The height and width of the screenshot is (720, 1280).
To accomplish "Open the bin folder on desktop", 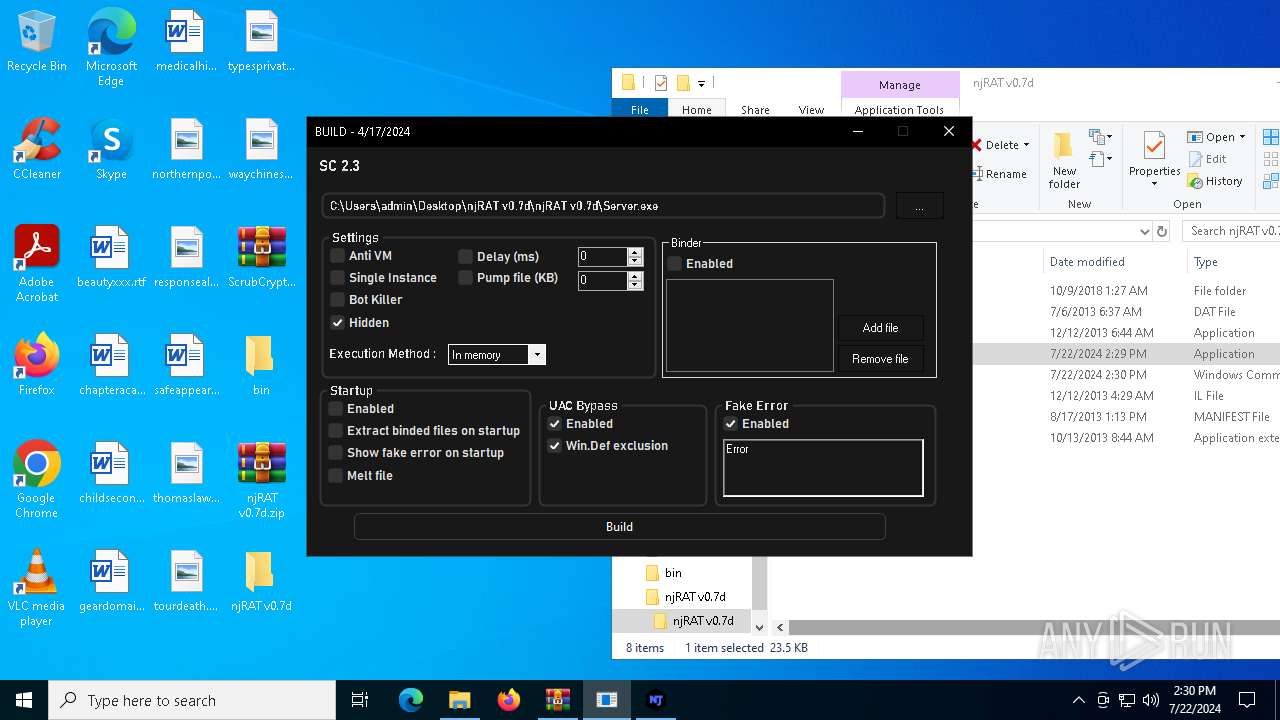I will [x=261, y=366].
